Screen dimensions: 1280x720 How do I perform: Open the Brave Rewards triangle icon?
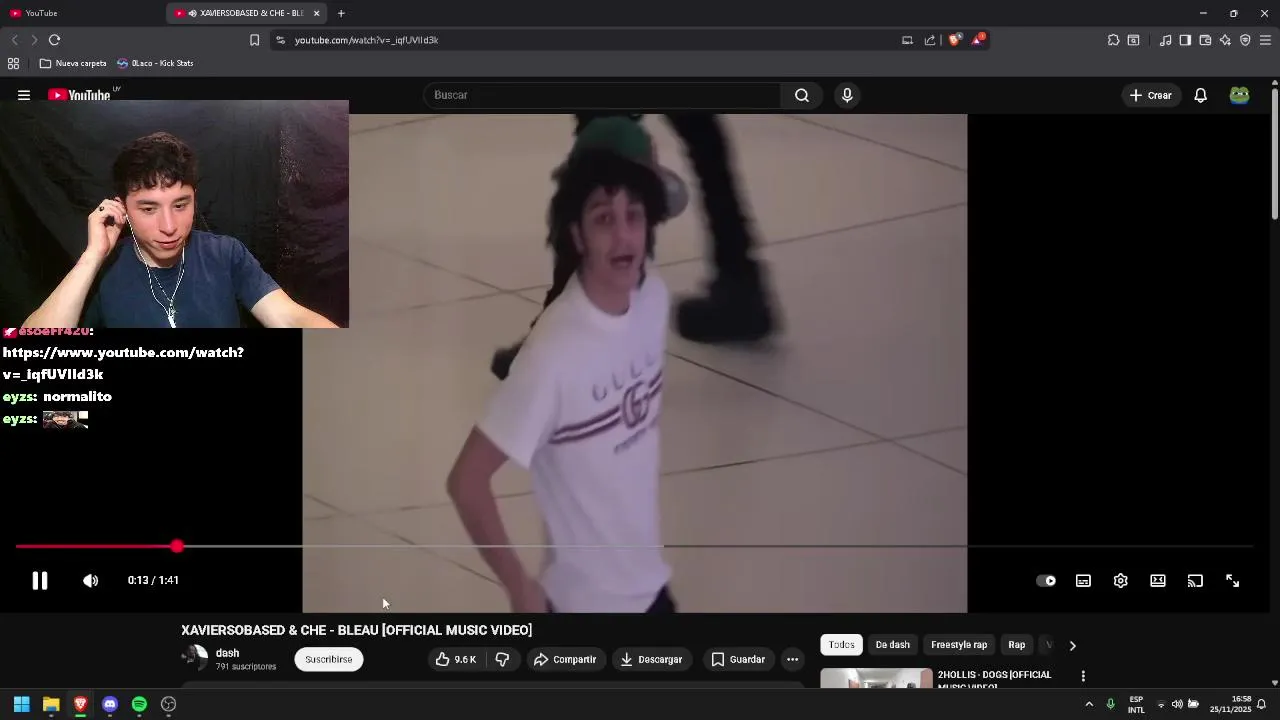[x=978, y=40]
